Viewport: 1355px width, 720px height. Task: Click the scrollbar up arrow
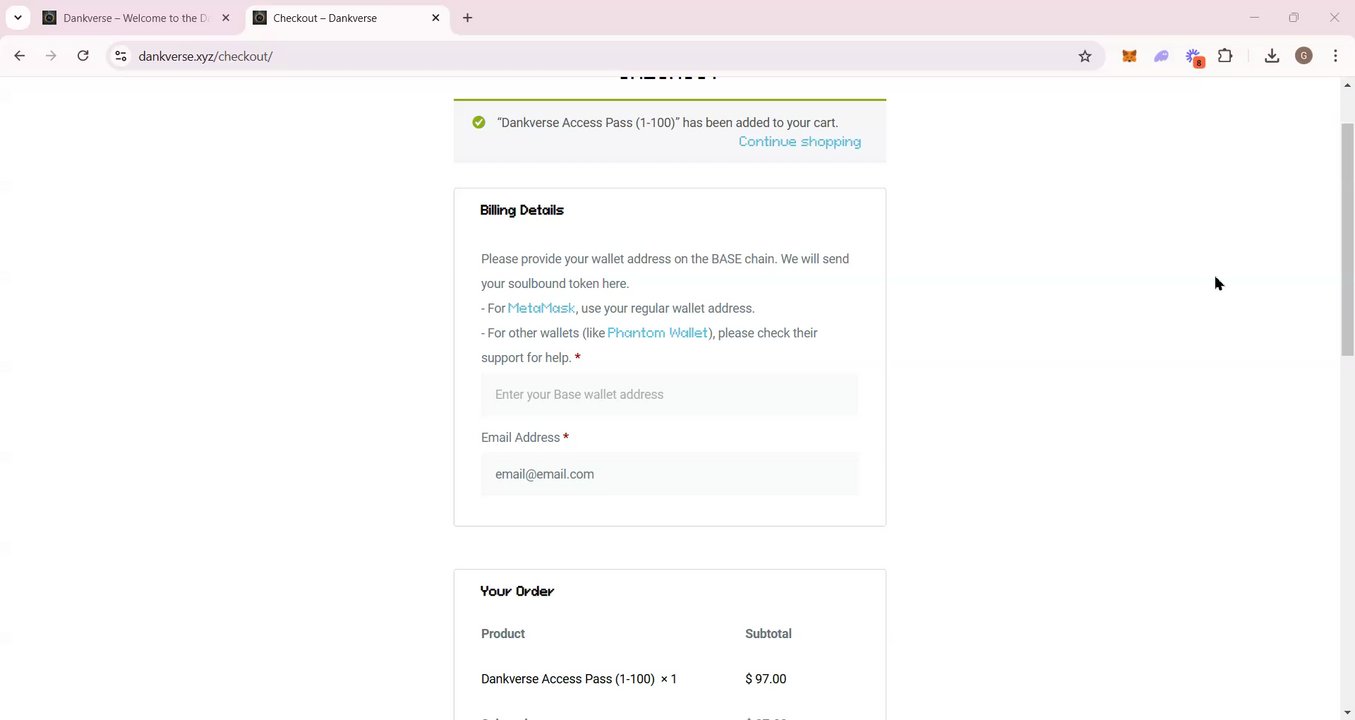point(1347,85)
